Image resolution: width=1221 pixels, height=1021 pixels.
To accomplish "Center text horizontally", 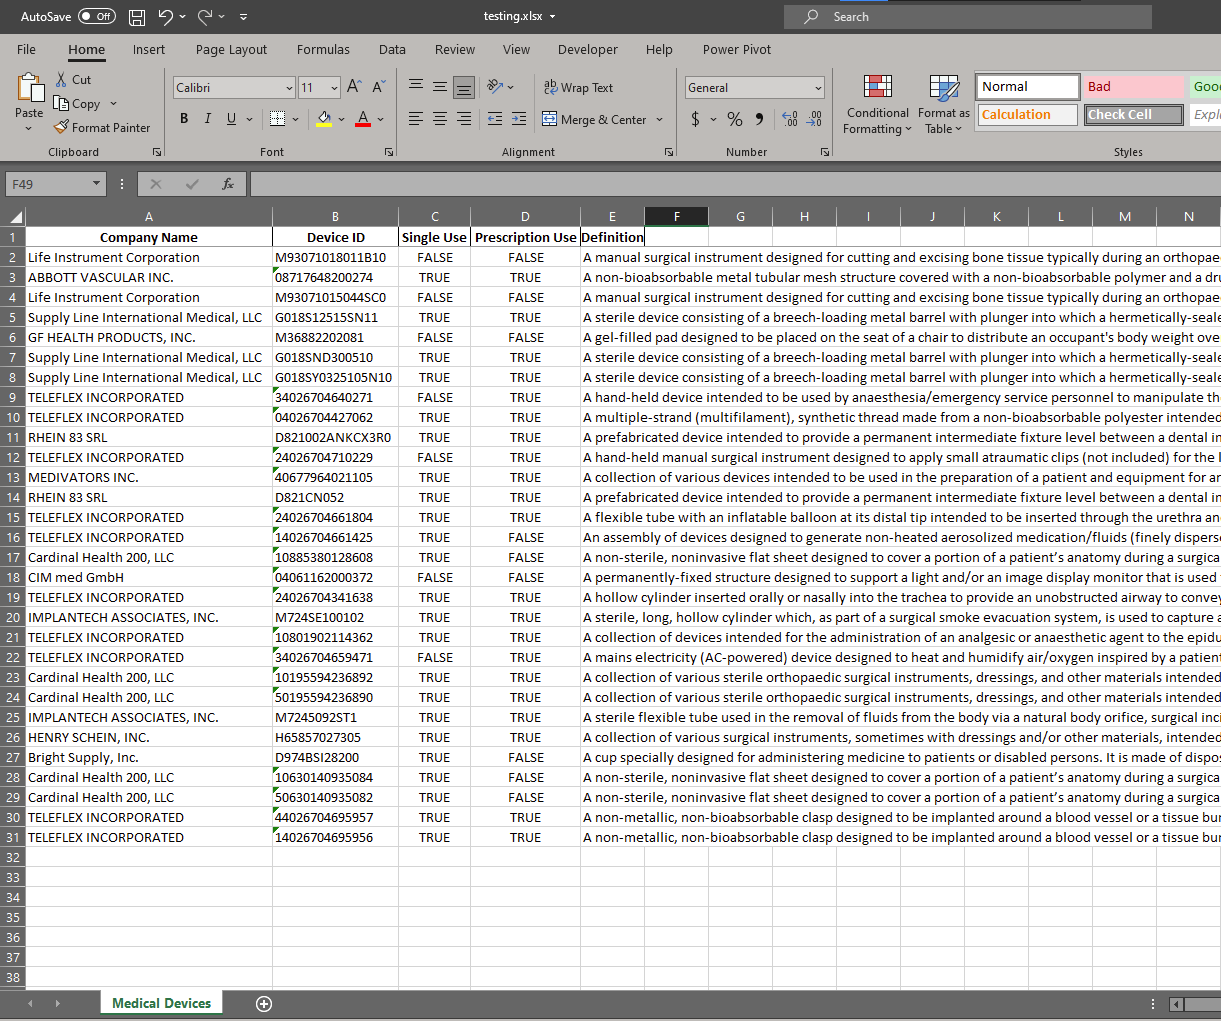I will tap(440, 119).
